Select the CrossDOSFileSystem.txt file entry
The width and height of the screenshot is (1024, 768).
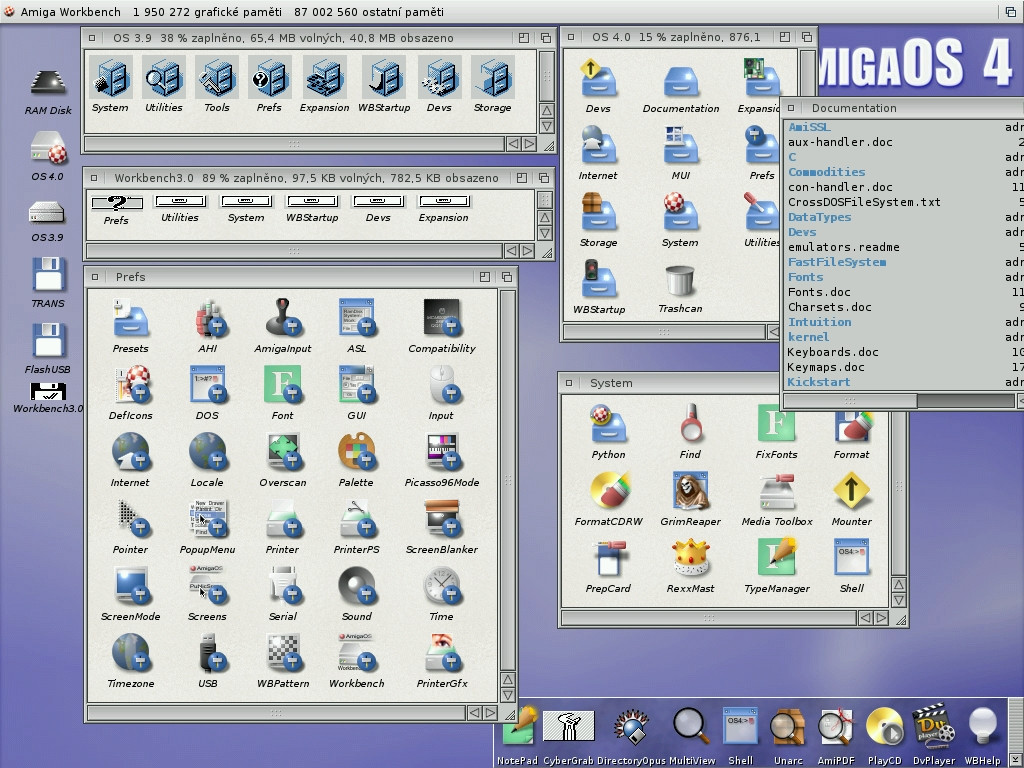[x=864, y=202]
